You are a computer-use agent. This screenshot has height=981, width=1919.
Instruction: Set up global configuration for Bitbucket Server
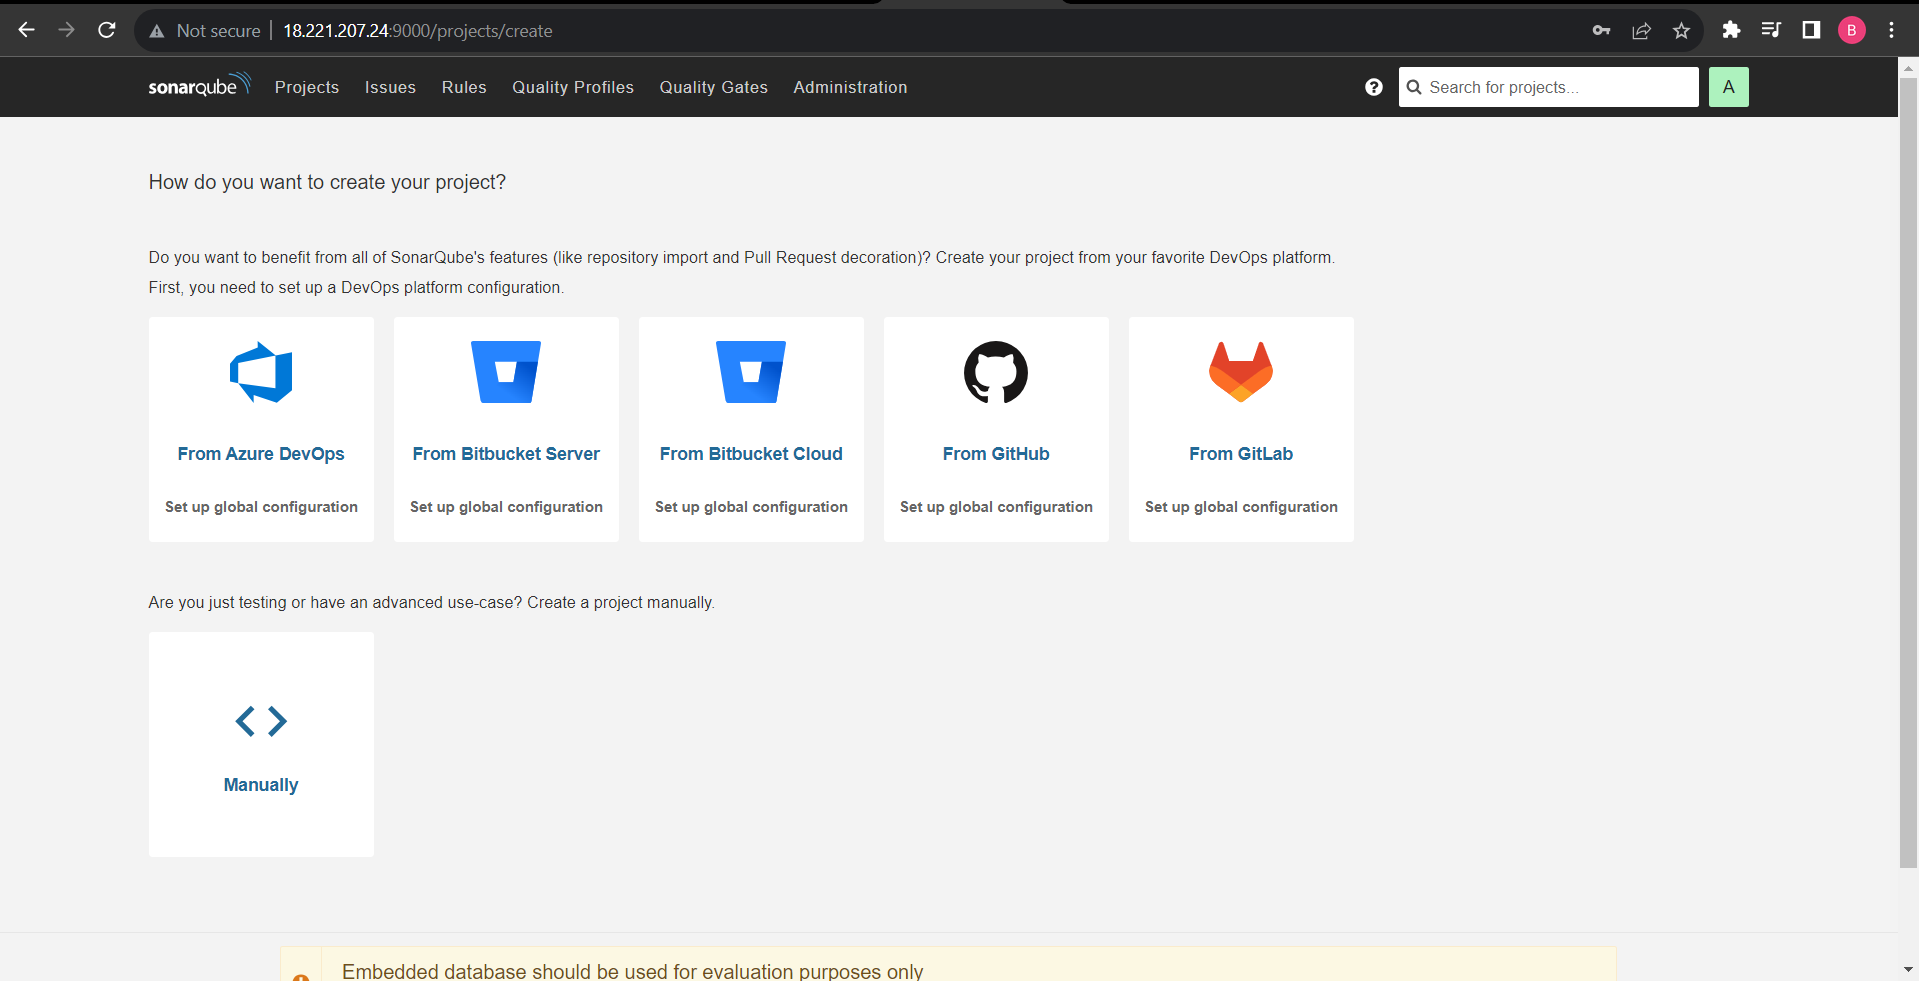click(506, 507)
